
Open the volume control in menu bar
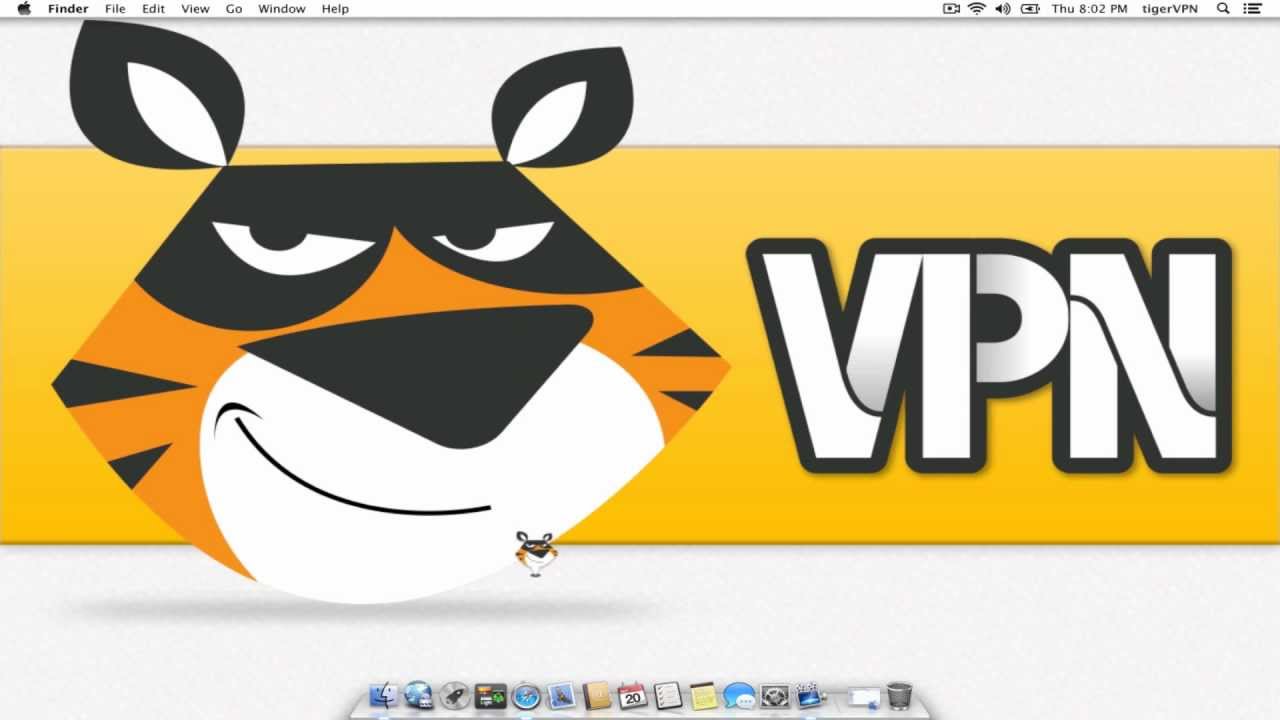tap(1003, 9)
